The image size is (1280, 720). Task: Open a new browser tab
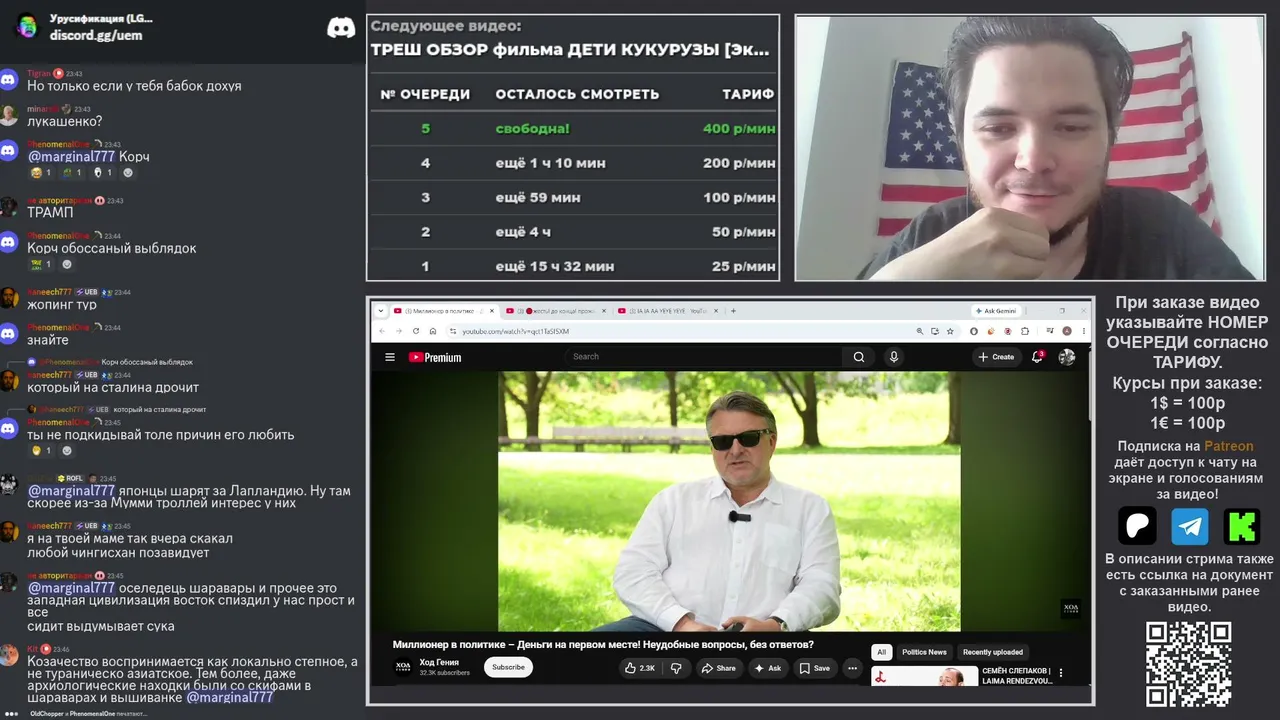(x=733, y=311)
